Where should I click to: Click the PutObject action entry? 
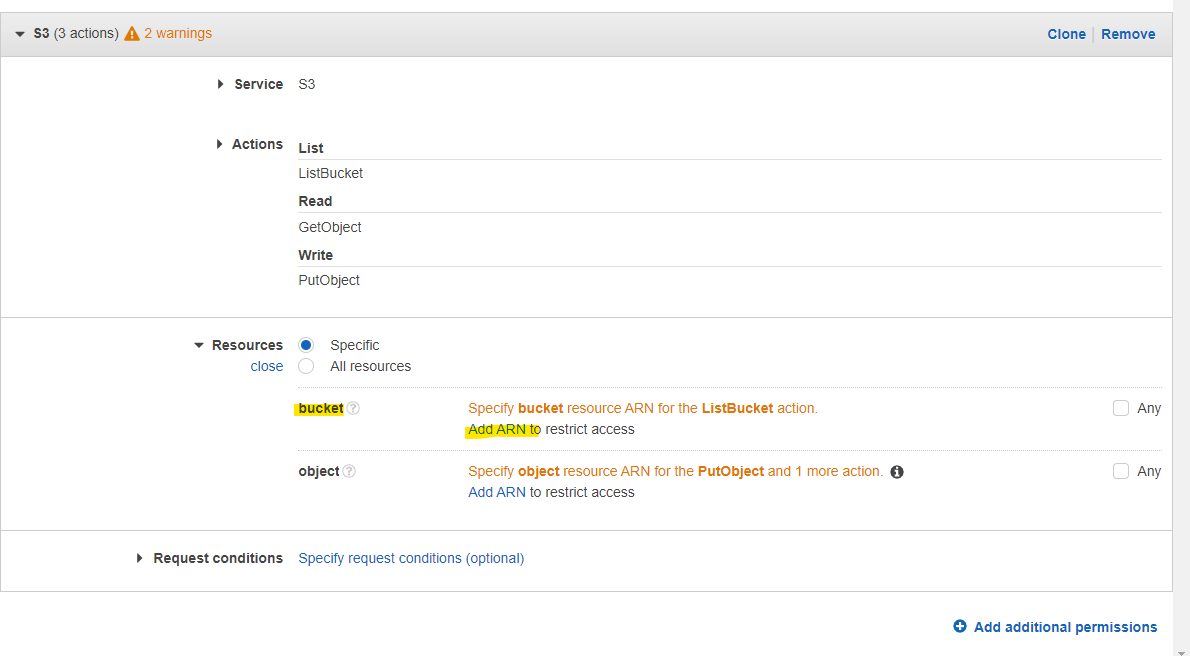click(329, 280)
